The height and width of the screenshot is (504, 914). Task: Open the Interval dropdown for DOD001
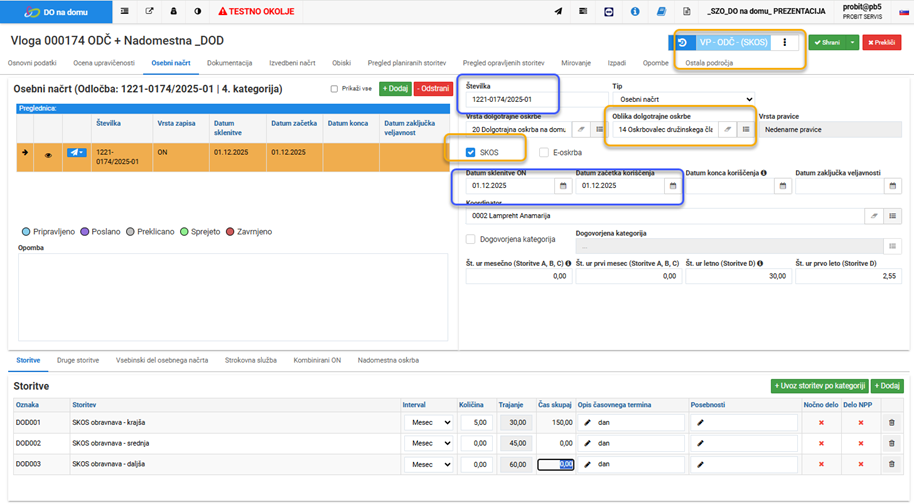tap(429, 423)
